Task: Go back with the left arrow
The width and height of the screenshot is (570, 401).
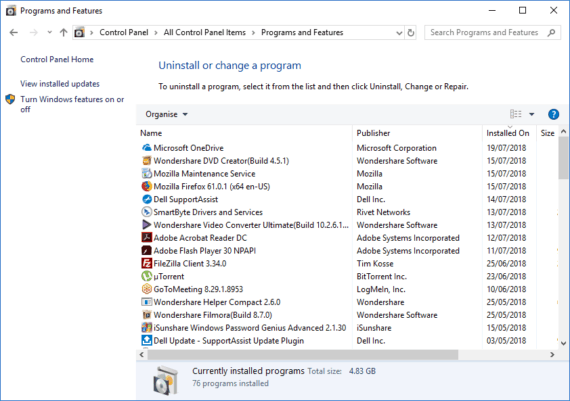Action: [14, 33]
